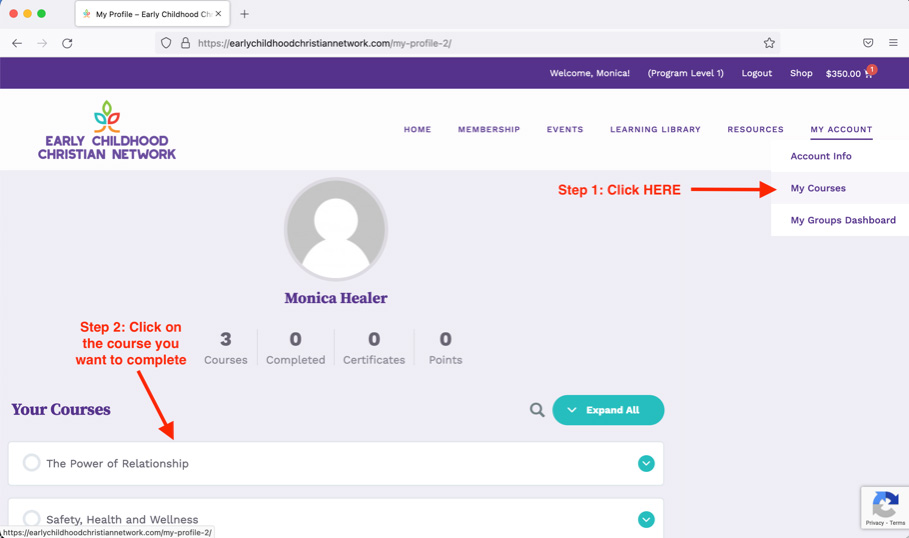Image resolution: width=909 pixels, height=538 pixels.
Task: Select My Courses from account menu
Action: 818,188
